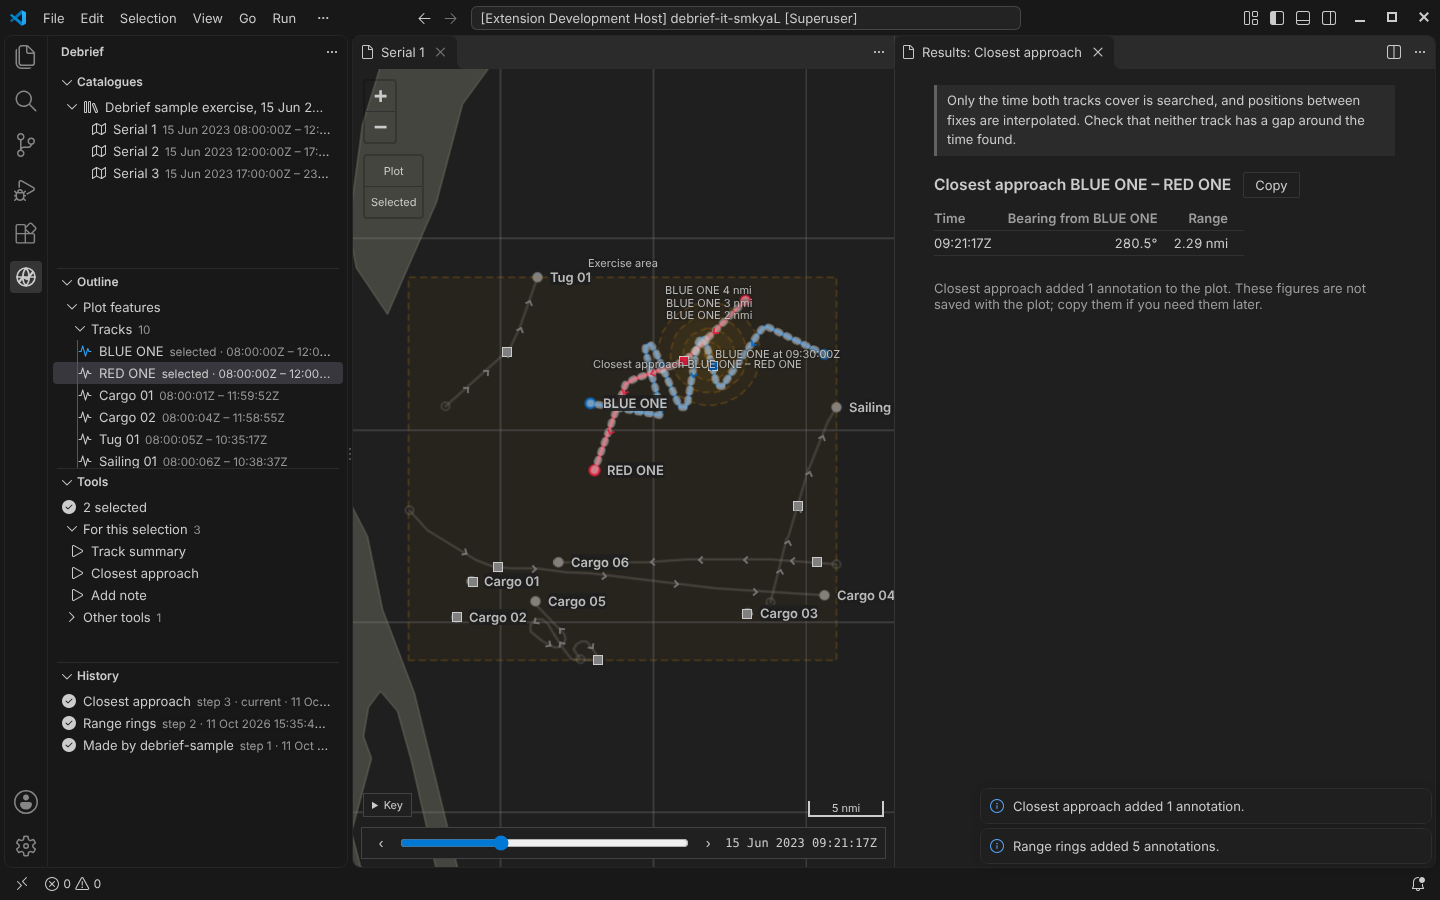Open the Accounts menu icon
Viewport: 1440px width, 900px height.
coord(26,802)
